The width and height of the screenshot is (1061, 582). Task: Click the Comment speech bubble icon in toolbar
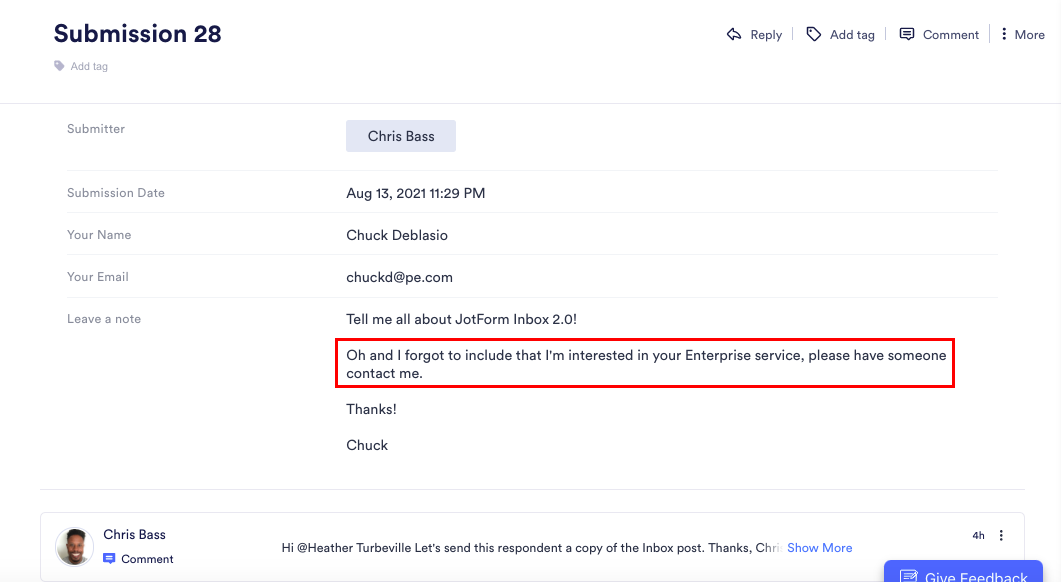907,35
